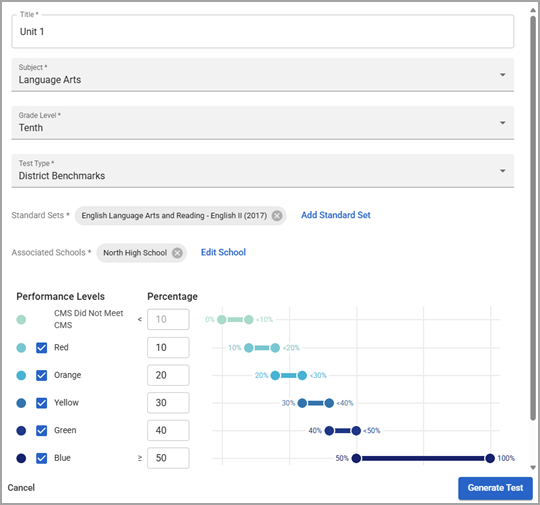Click Add Standard Set link
The height and width of the screenshot is (505, 540).
pyautogui.click(x=336, y=215)
